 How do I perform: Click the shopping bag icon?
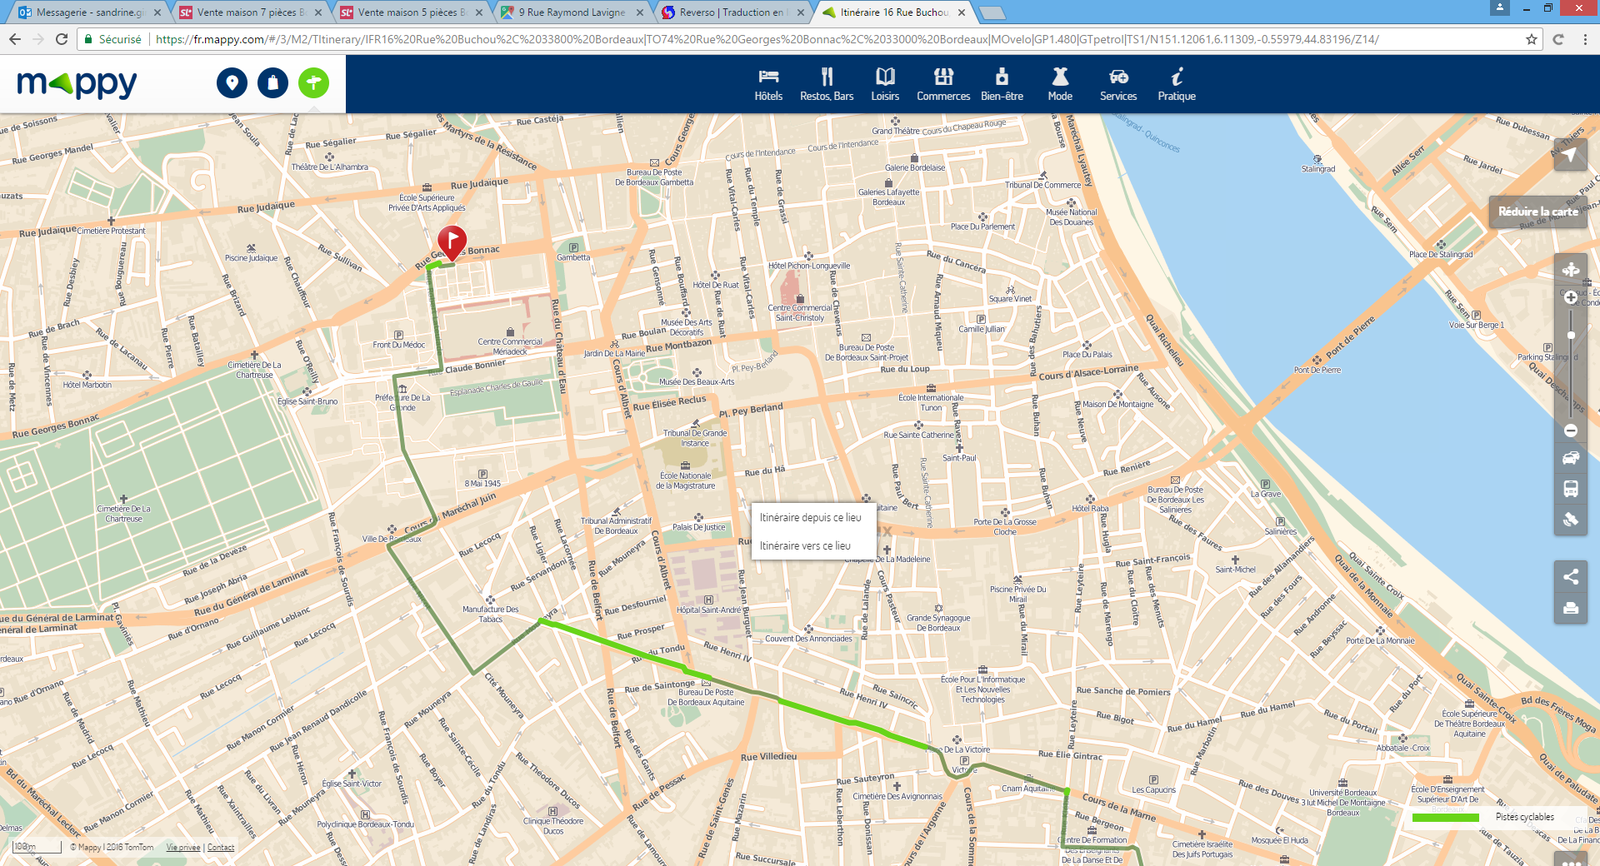273,83
